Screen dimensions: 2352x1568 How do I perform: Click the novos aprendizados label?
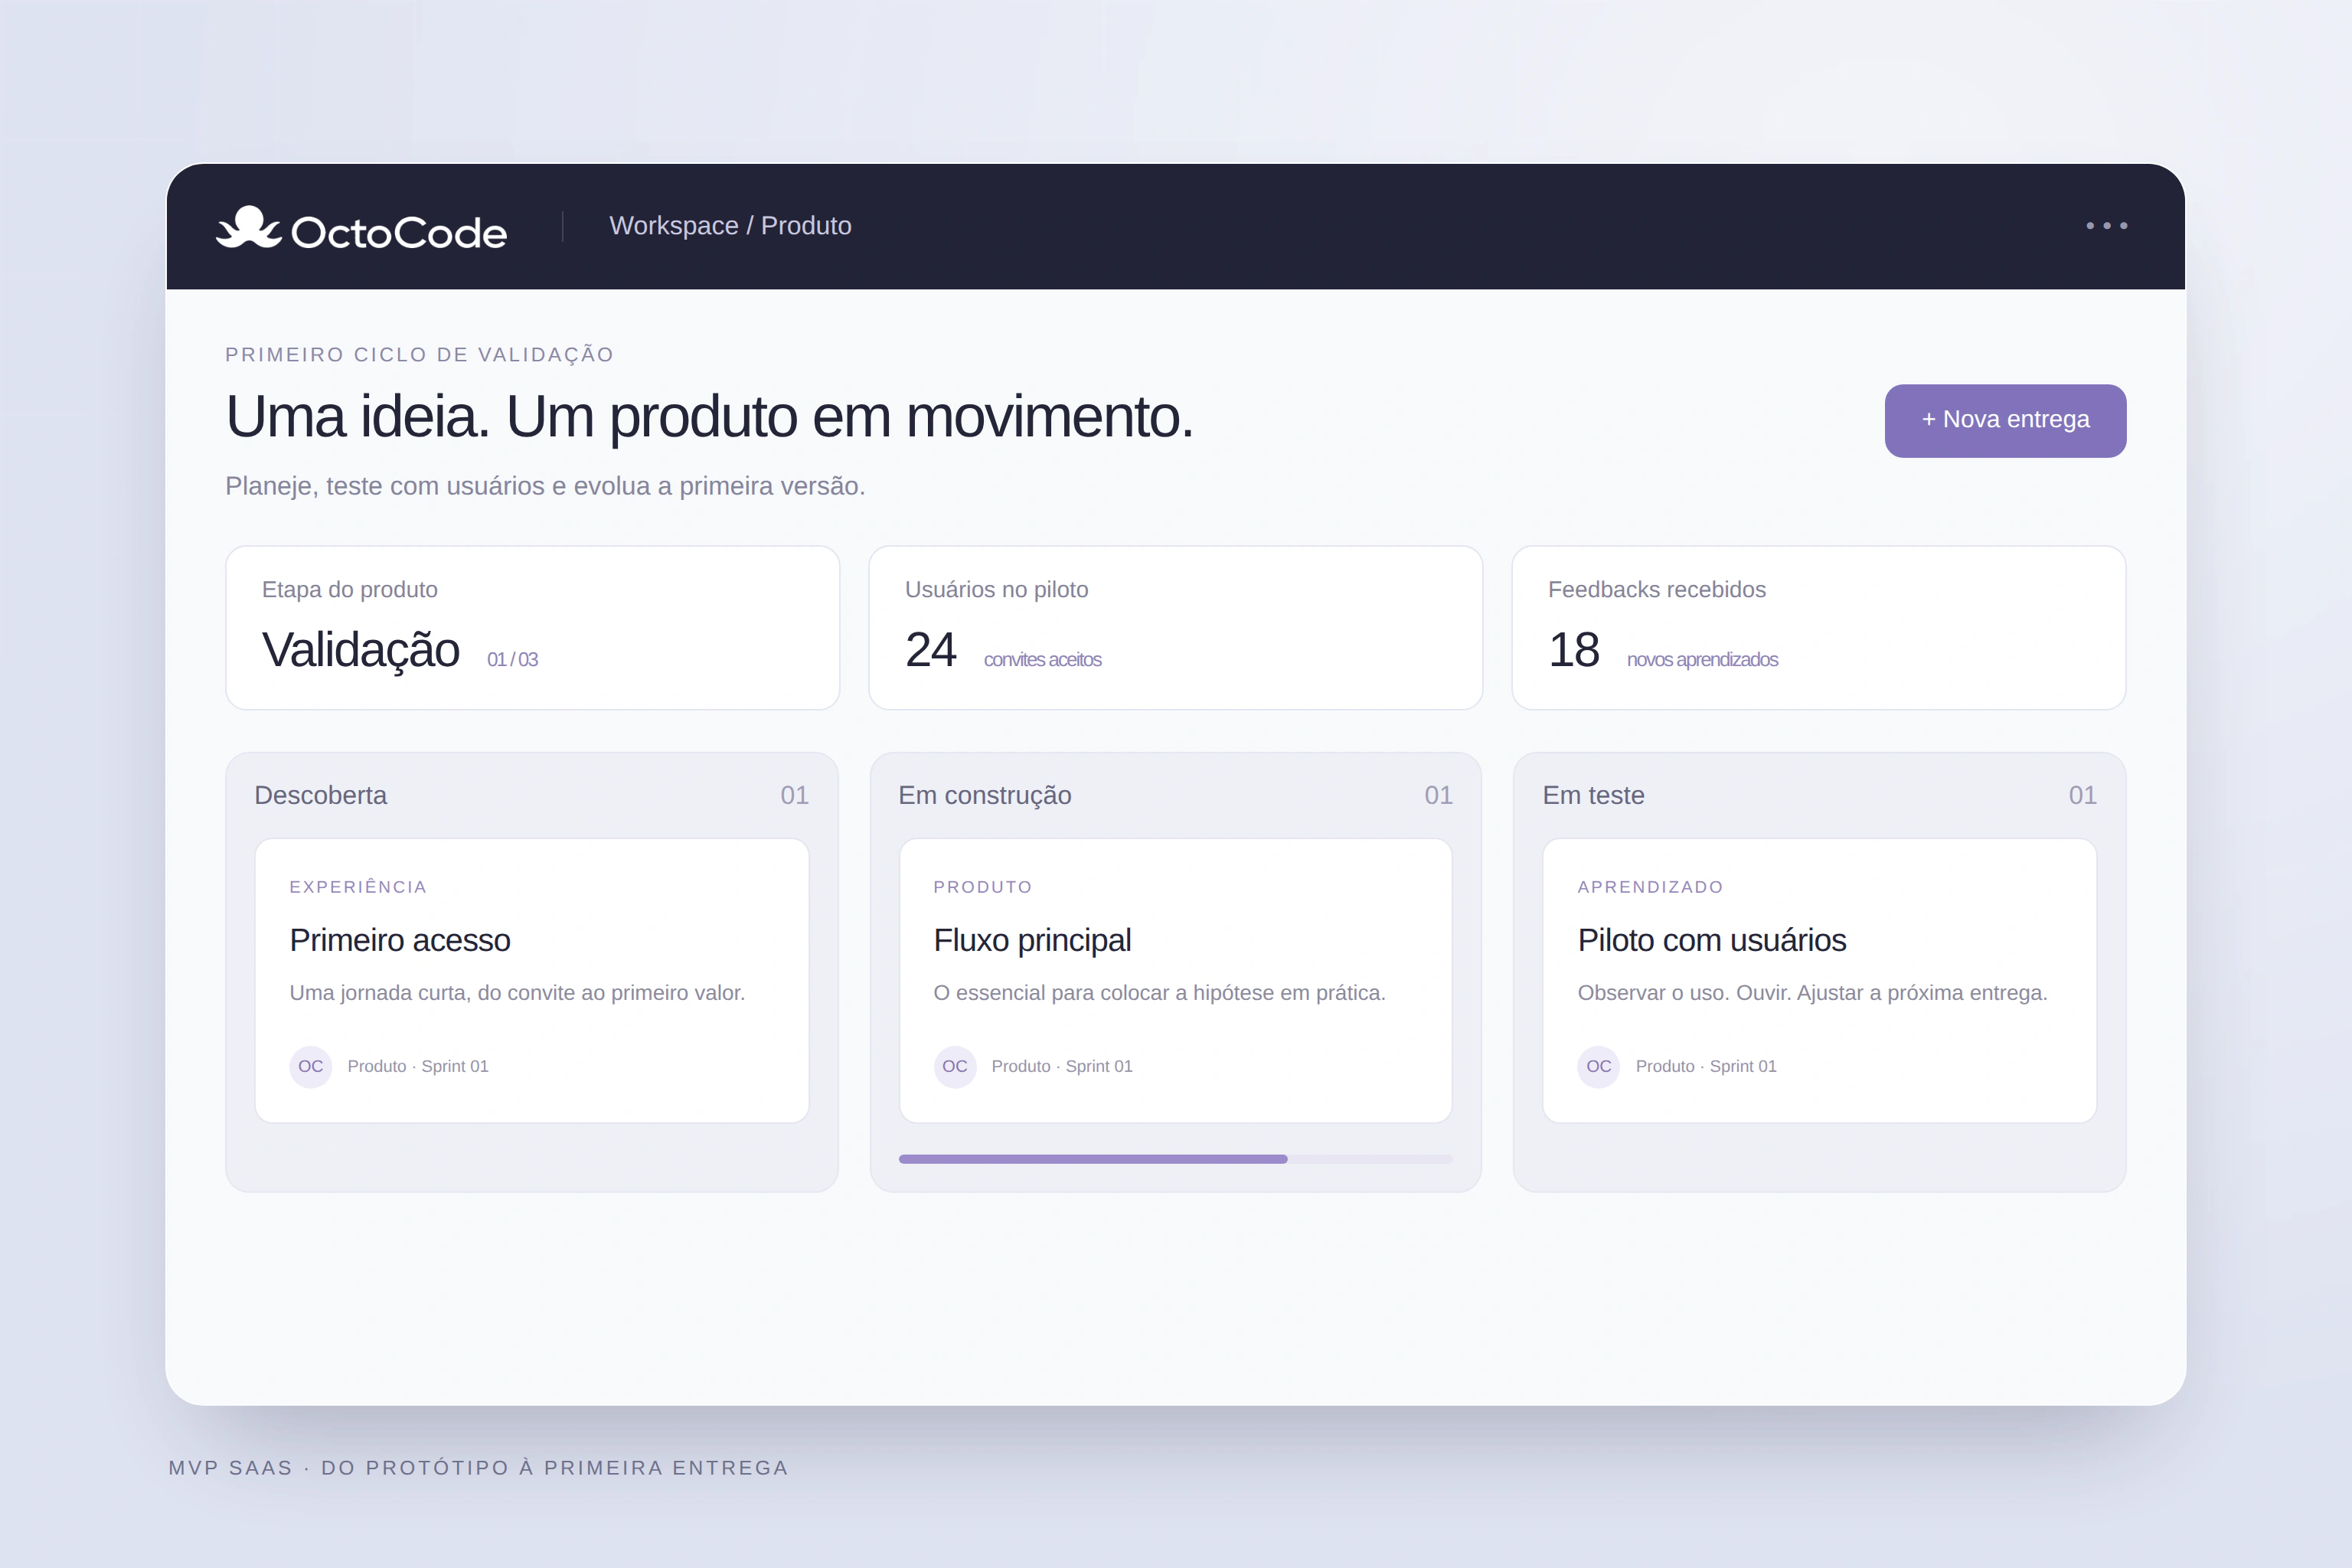pyautogui.click(x=1702, y=659)
